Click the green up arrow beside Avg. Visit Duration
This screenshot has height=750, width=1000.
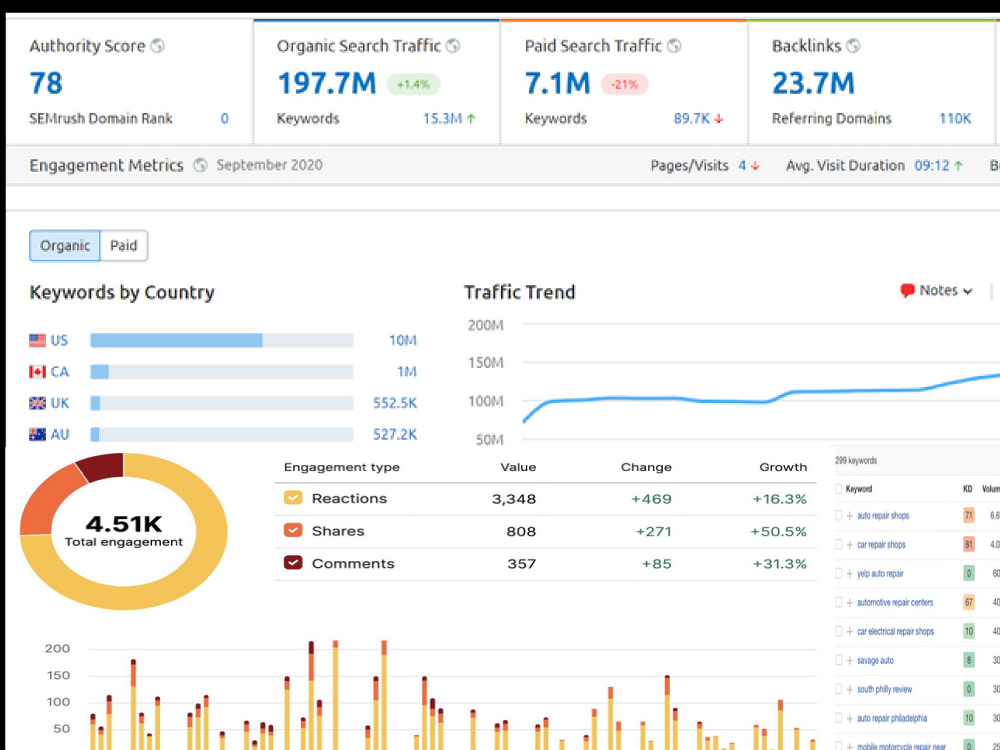tap(958, 166)
